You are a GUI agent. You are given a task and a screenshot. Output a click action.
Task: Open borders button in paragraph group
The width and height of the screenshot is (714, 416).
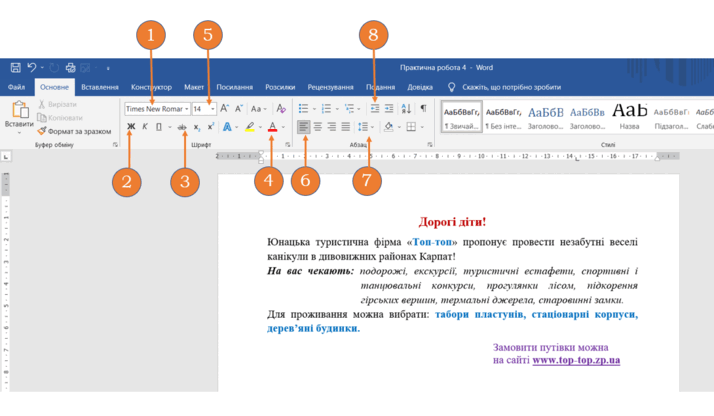[x=411, y=127]
